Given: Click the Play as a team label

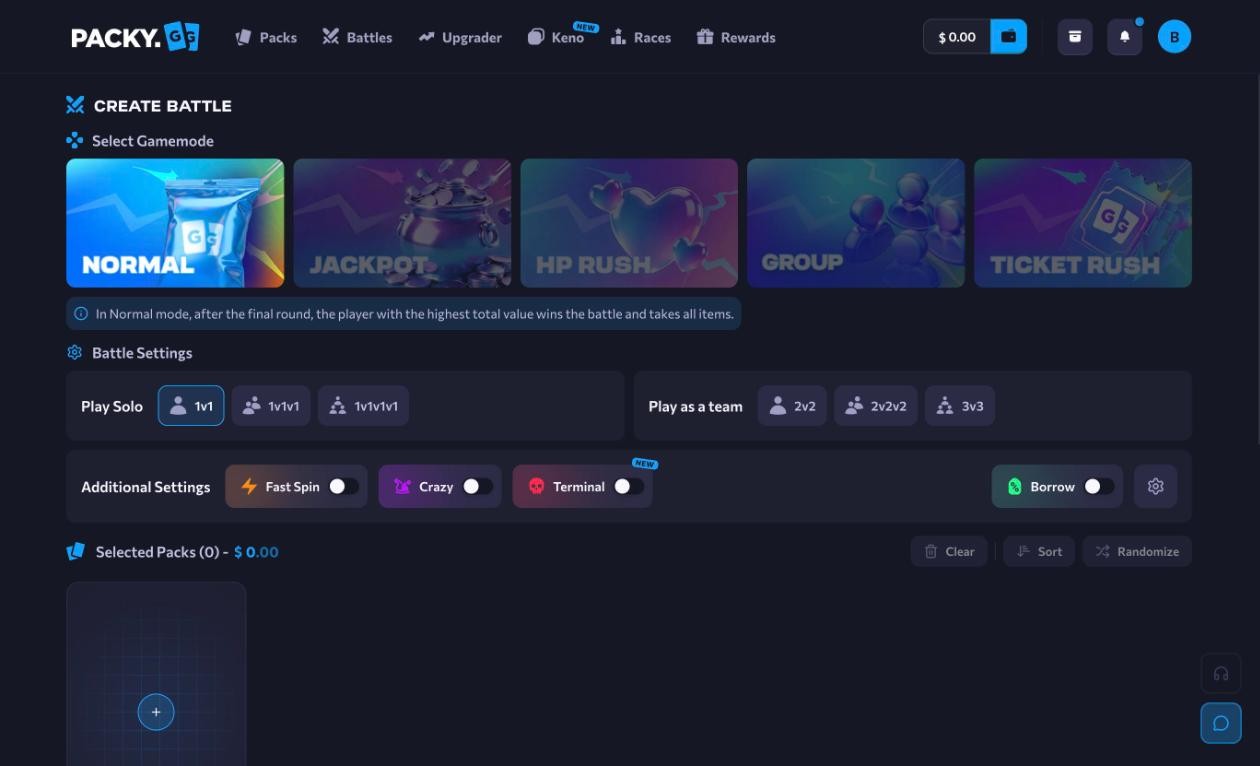Looking at the screenshot, I should click(695, 406).
